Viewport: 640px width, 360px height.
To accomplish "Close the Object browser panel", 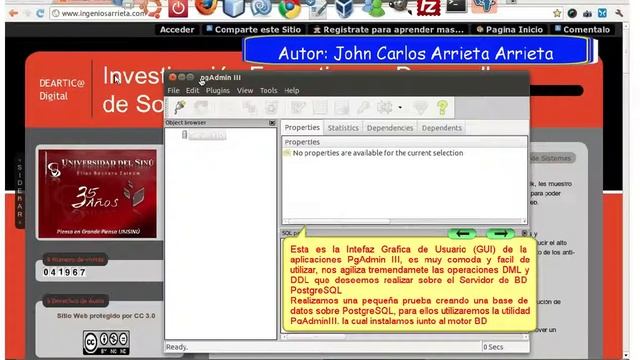I will pyautogui.click(x=272, y=123).
